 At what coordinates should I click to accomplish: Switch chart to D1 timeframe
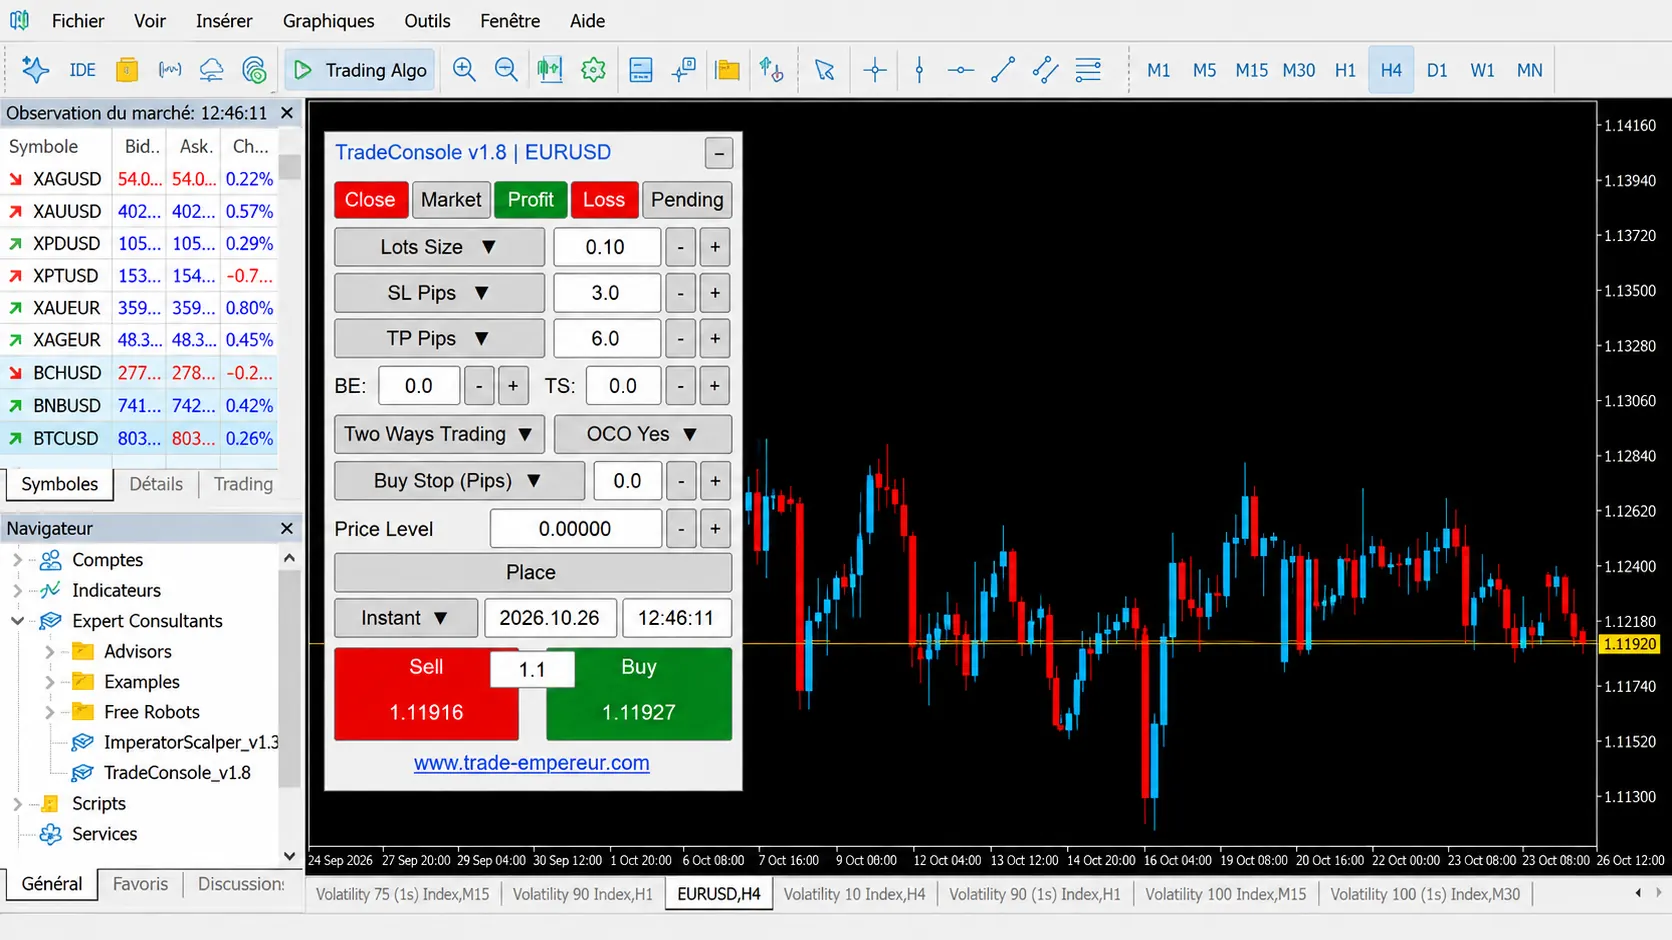tap(1437, 70)
